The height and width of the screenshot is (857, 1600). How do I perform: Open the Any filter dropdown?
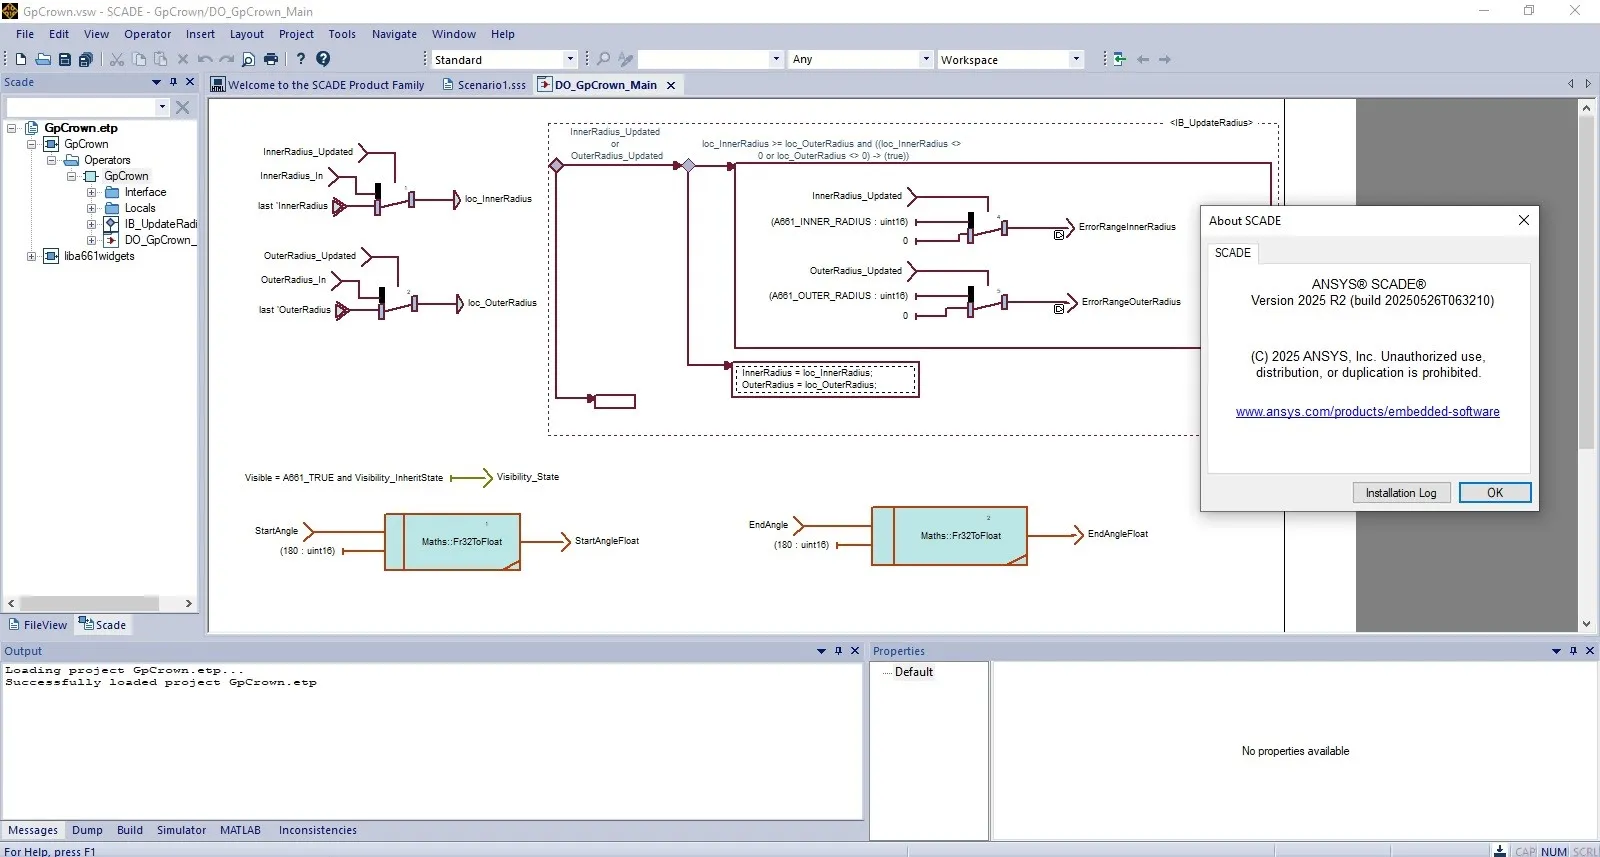[x=926, y=60]
